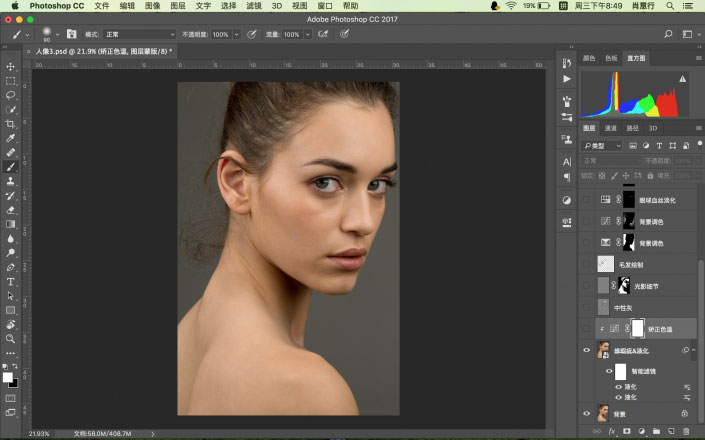The height and width of the screenshot is (440, 705).
Task: Select the Eyedropper tool
Action: pyautogui.click(x=11, y=138)
